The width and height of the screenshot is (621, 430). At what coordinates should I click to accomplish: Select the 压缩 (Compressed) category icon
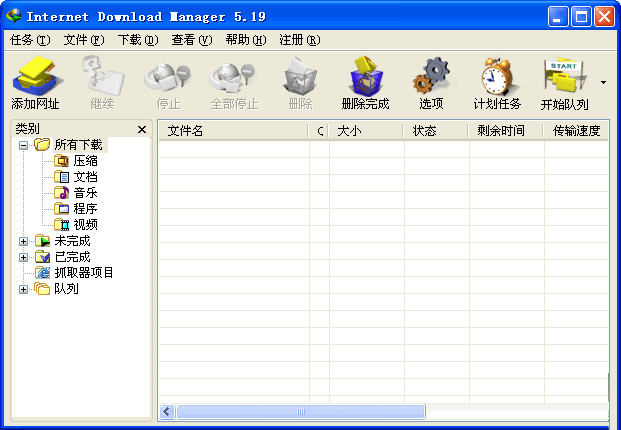pos(62,161)
